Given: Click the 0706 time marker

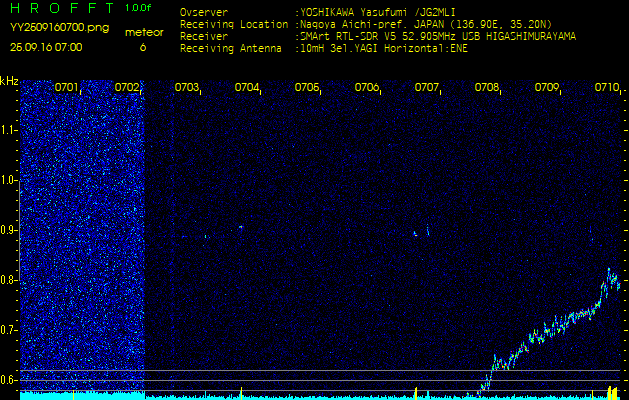Looking at the screenshot, I should click(x=366, y=87).
